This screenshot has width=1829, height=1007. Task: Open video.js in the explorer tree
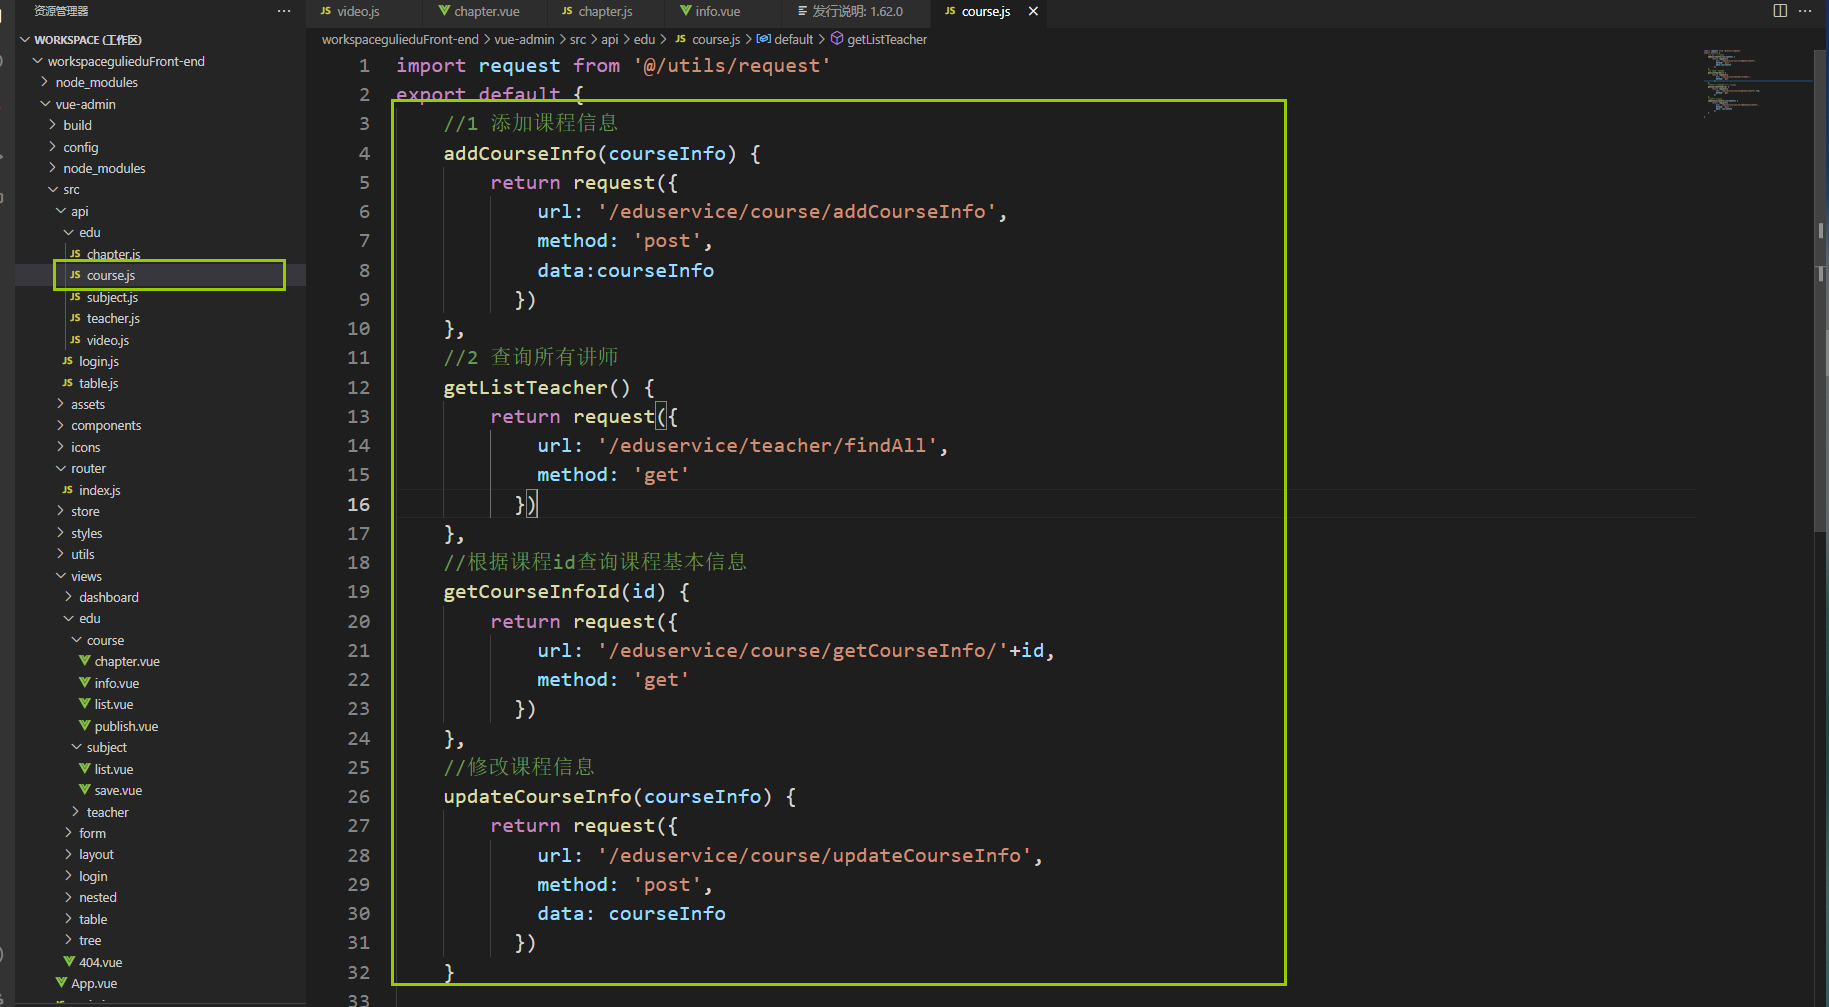point(107,340)
